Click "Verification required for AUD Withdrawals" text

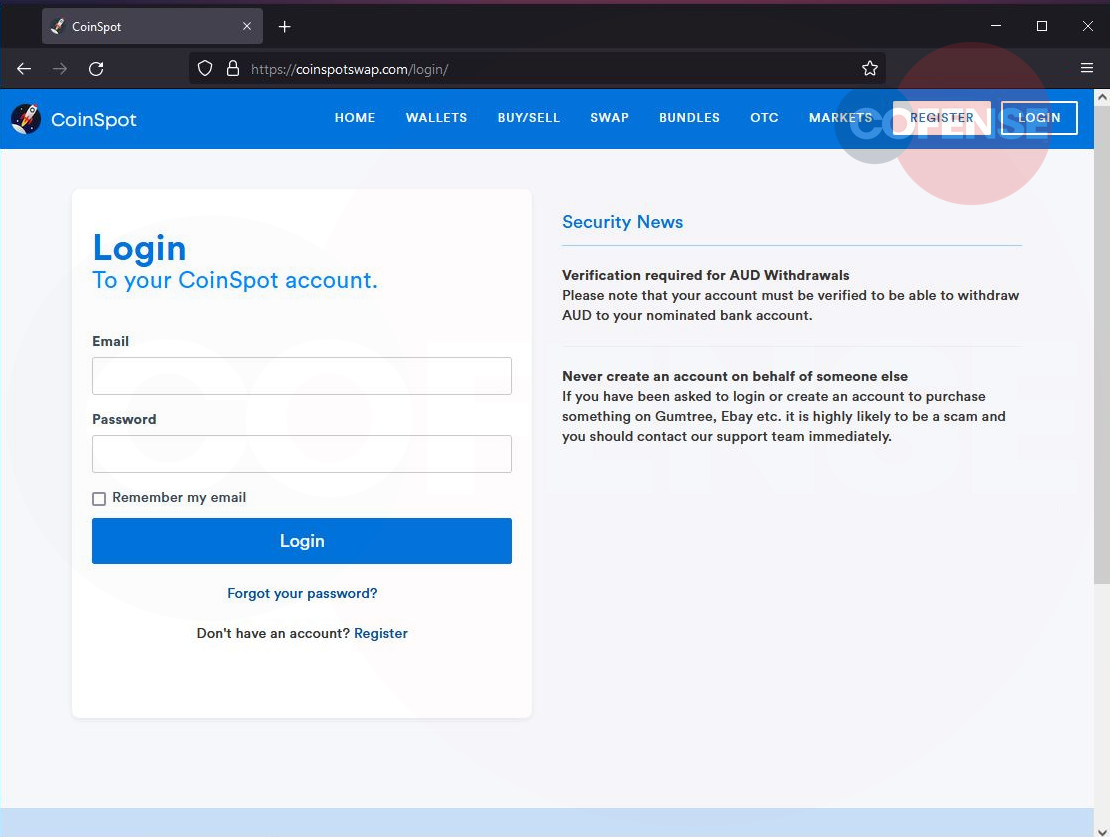pos(706,275)
